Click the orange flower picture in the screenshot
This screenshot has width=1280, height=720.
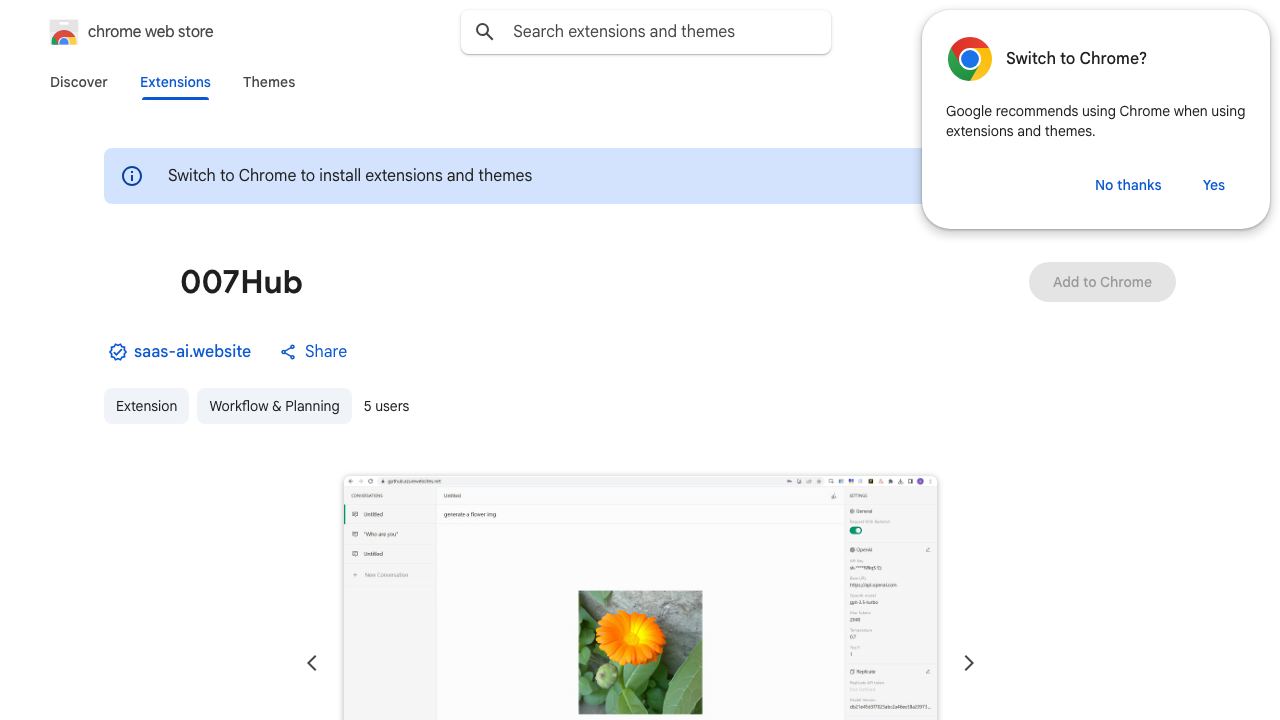pos(640,652)
